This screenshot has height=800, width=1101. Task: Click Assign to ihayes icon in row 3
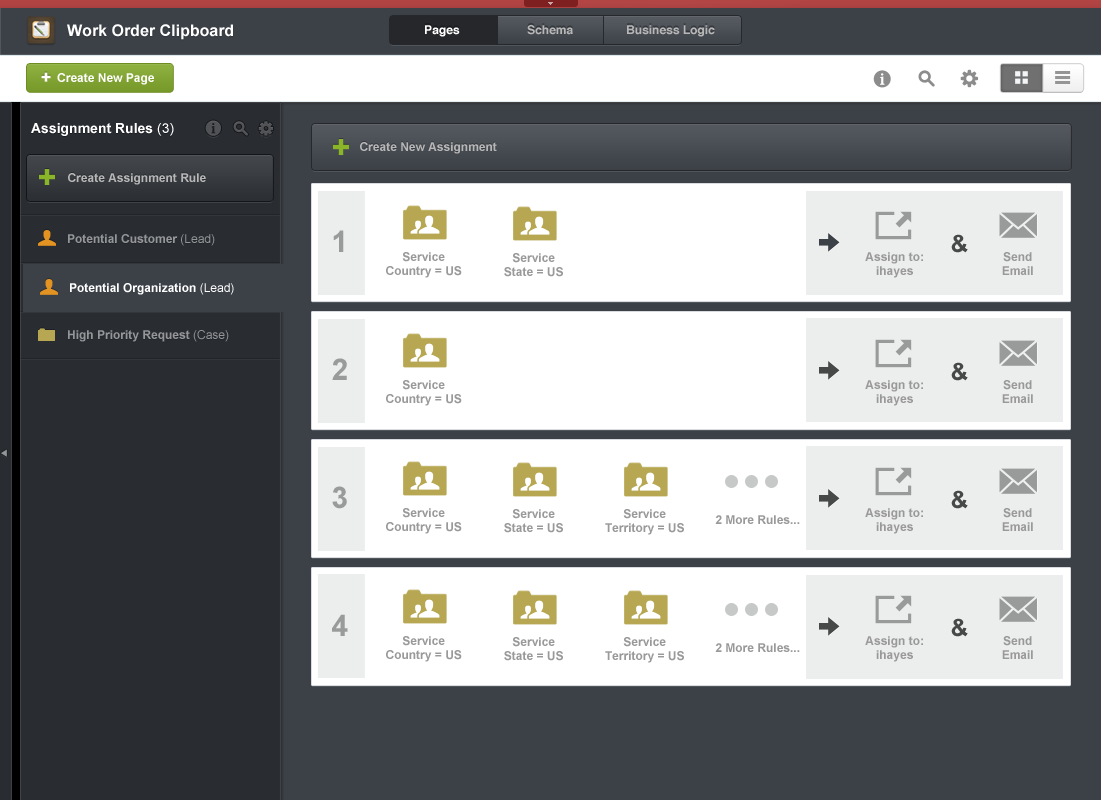(x=893, y=481)
